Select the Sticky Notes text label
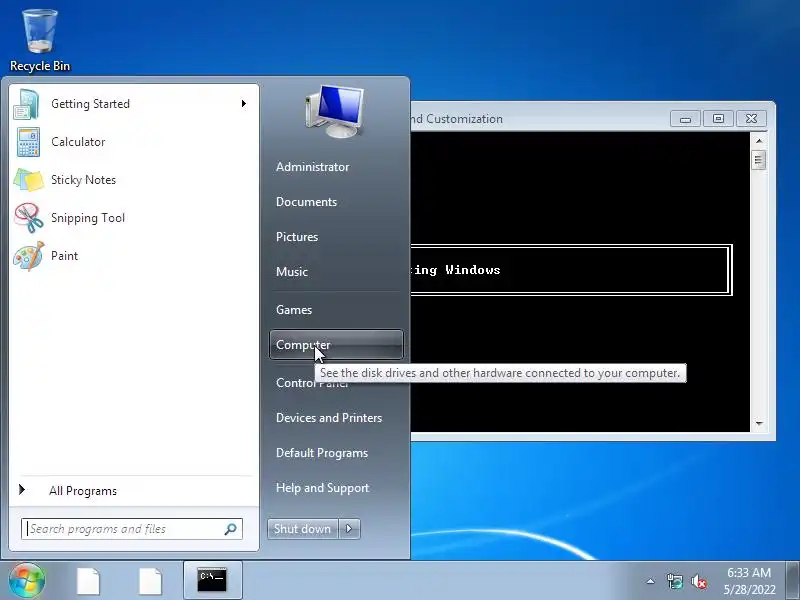 tap(83, 180)
